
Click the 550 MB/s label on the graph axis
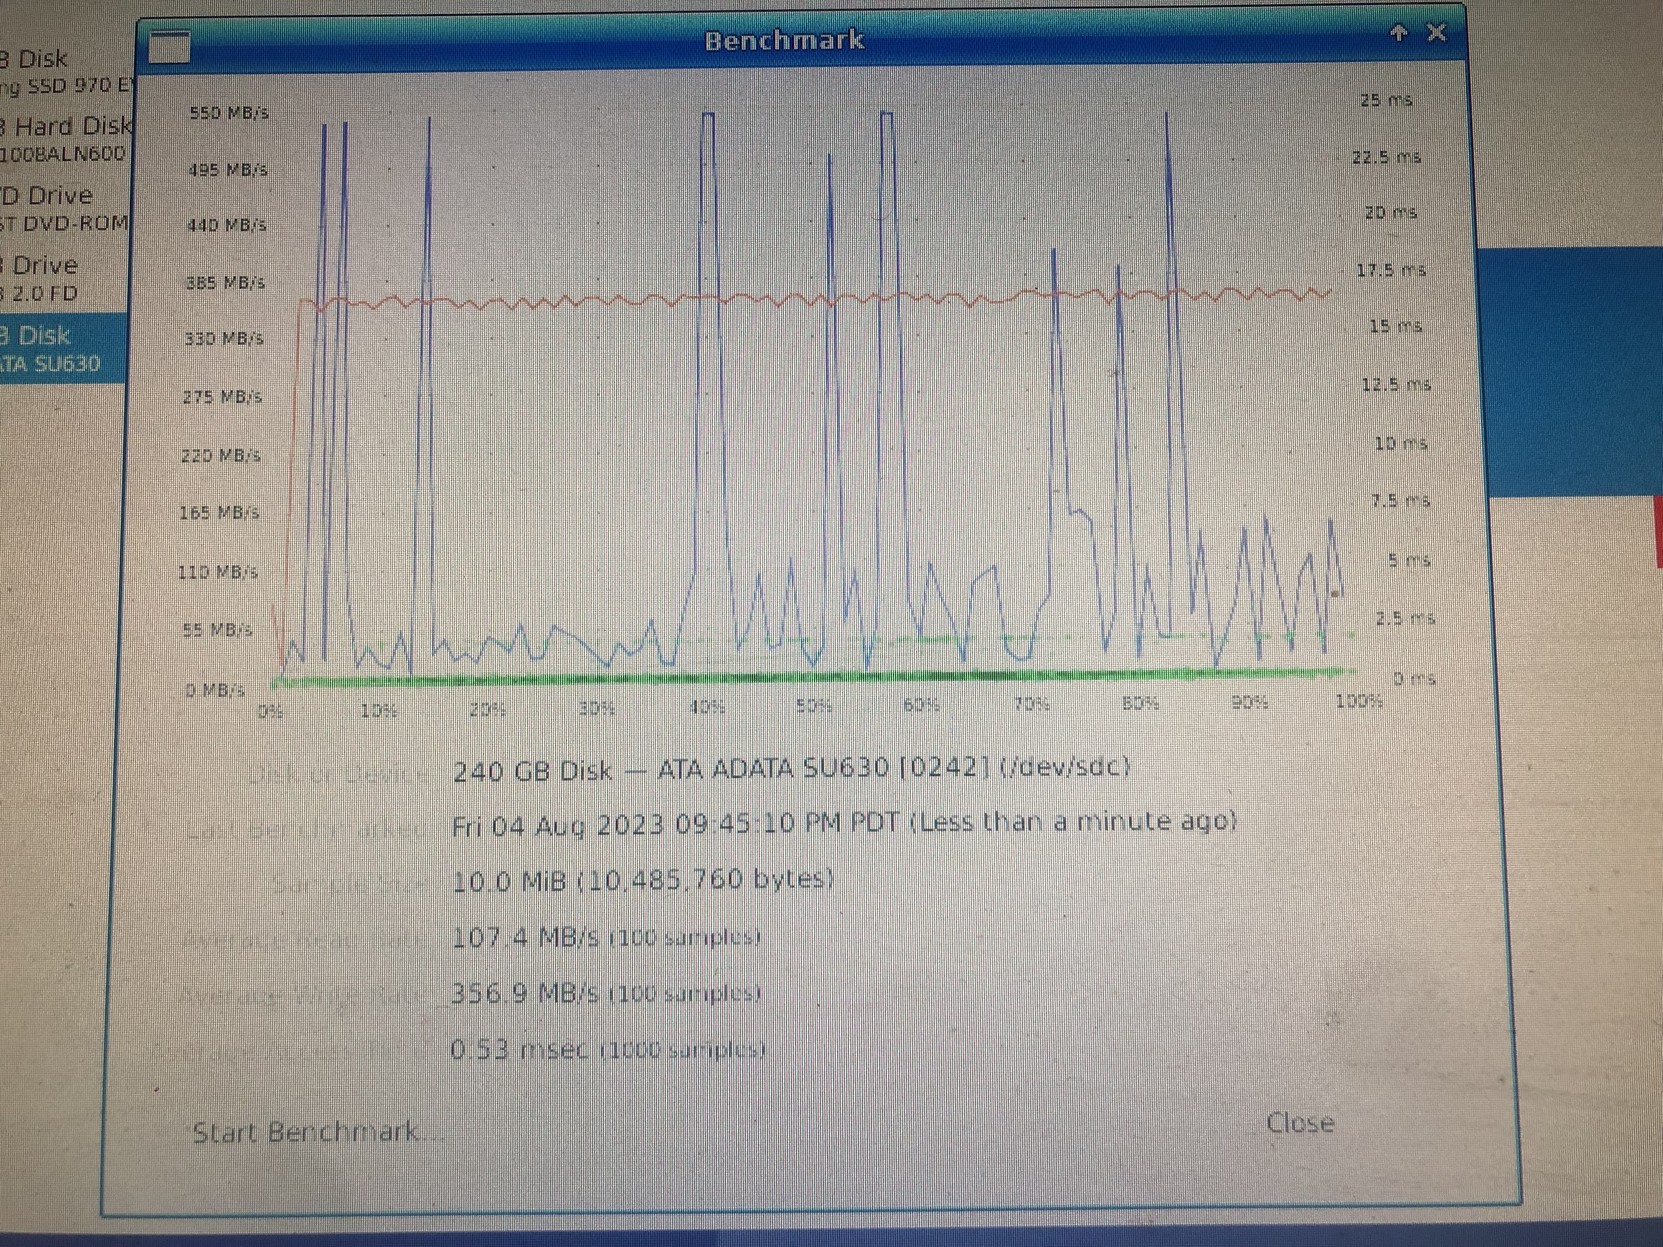[x=229, y=113]
